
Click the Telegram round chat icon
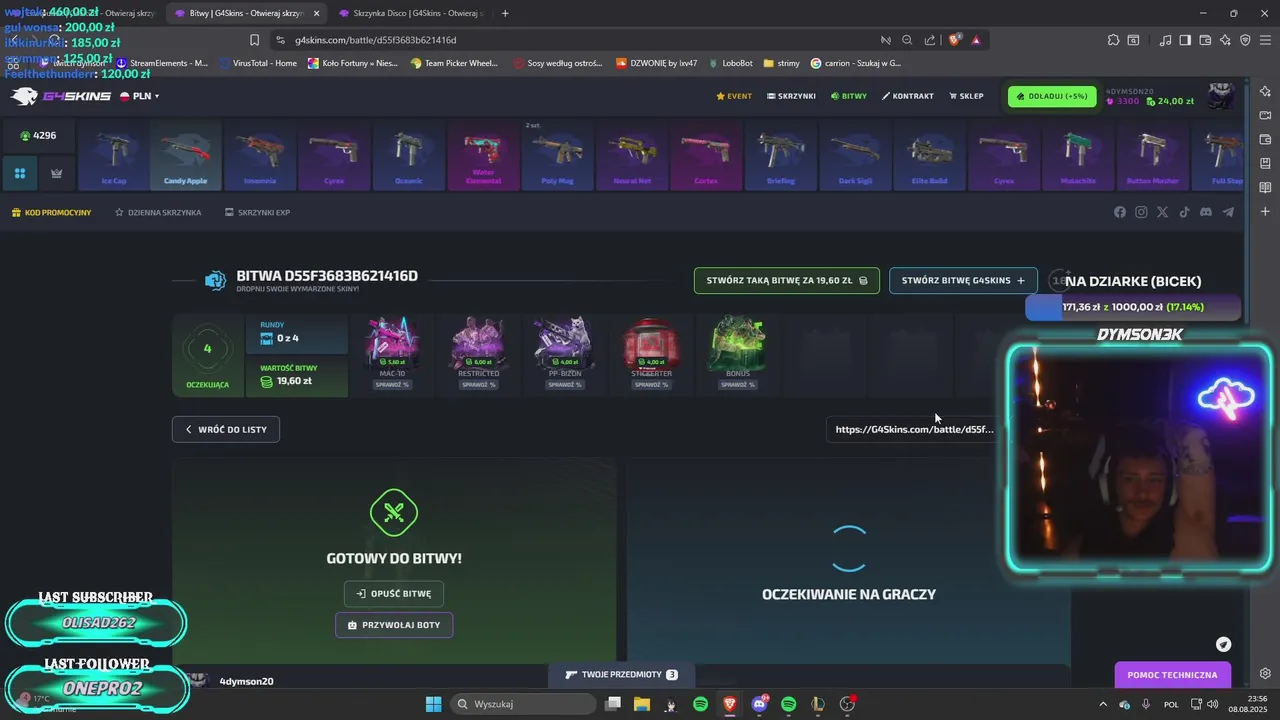click(x=1223, y=644)
